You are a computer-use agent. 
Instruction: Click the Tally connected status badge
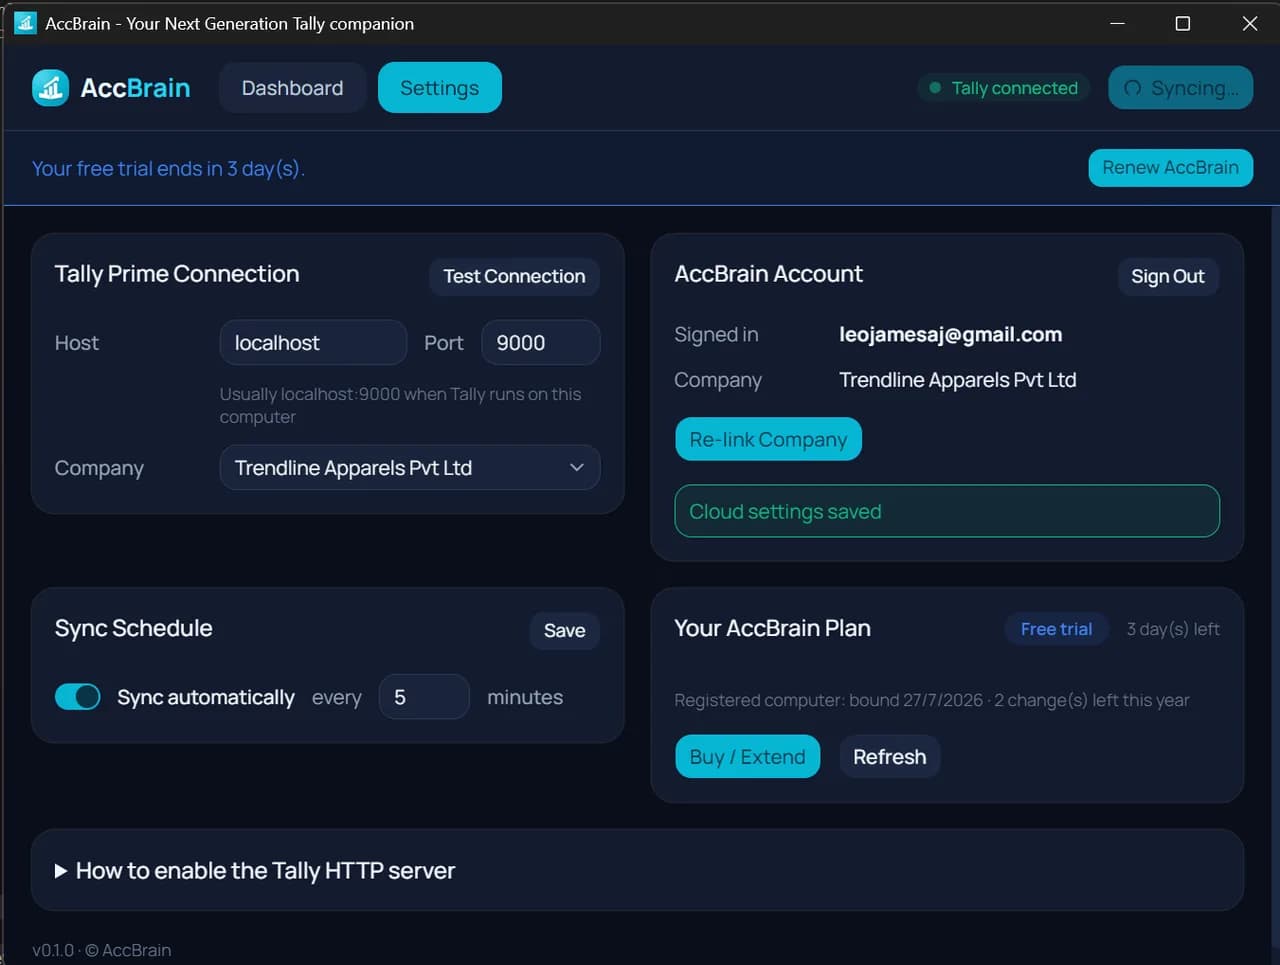pyautogui.click(x=1004, y=88)
